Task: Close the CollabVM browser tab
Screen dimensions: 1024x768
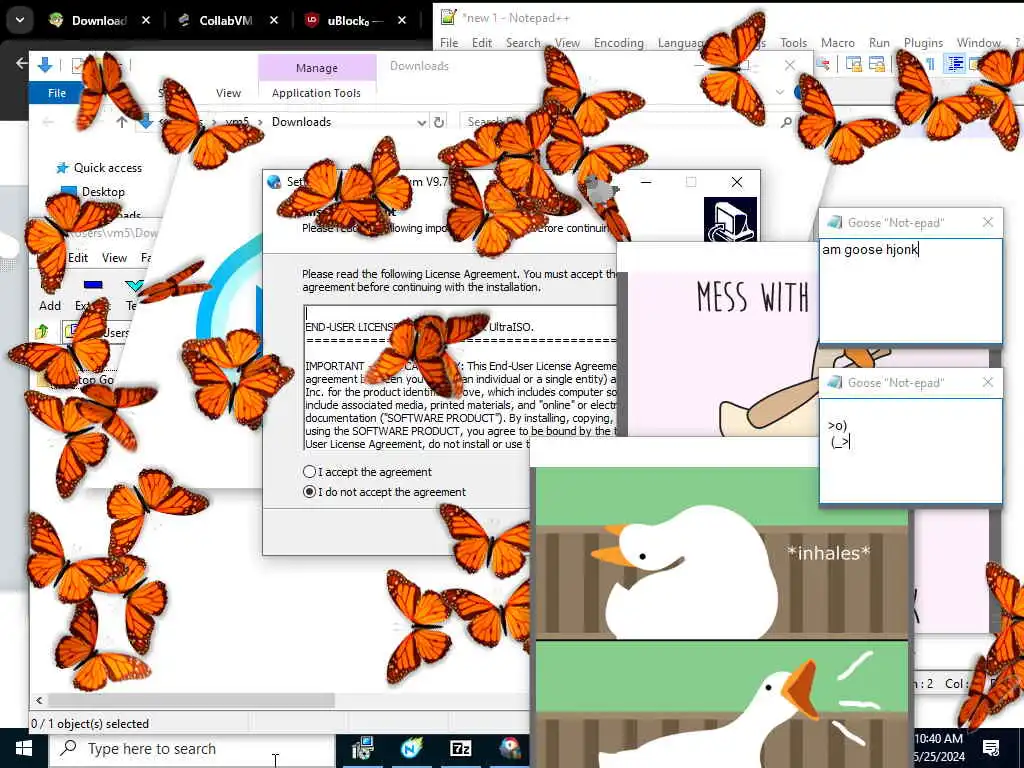Action: 274,20
